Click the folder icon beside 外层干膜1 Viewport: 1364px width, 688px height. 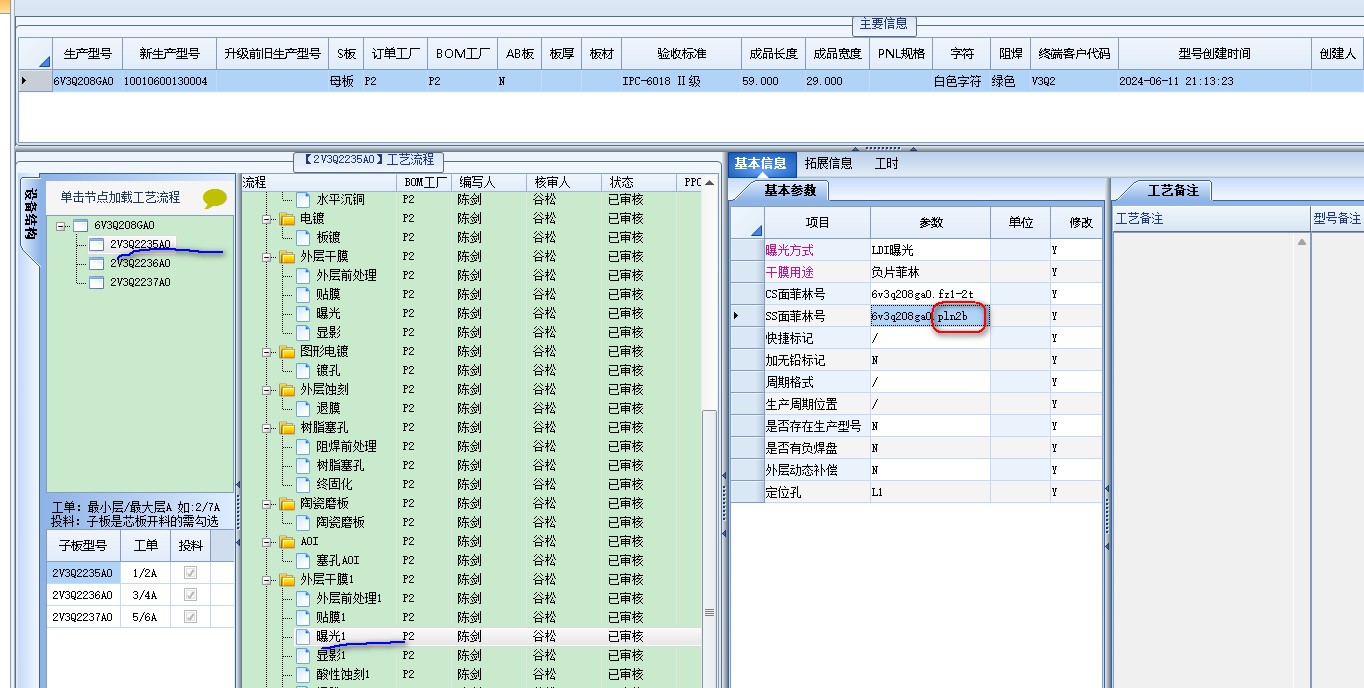[288, 579]
